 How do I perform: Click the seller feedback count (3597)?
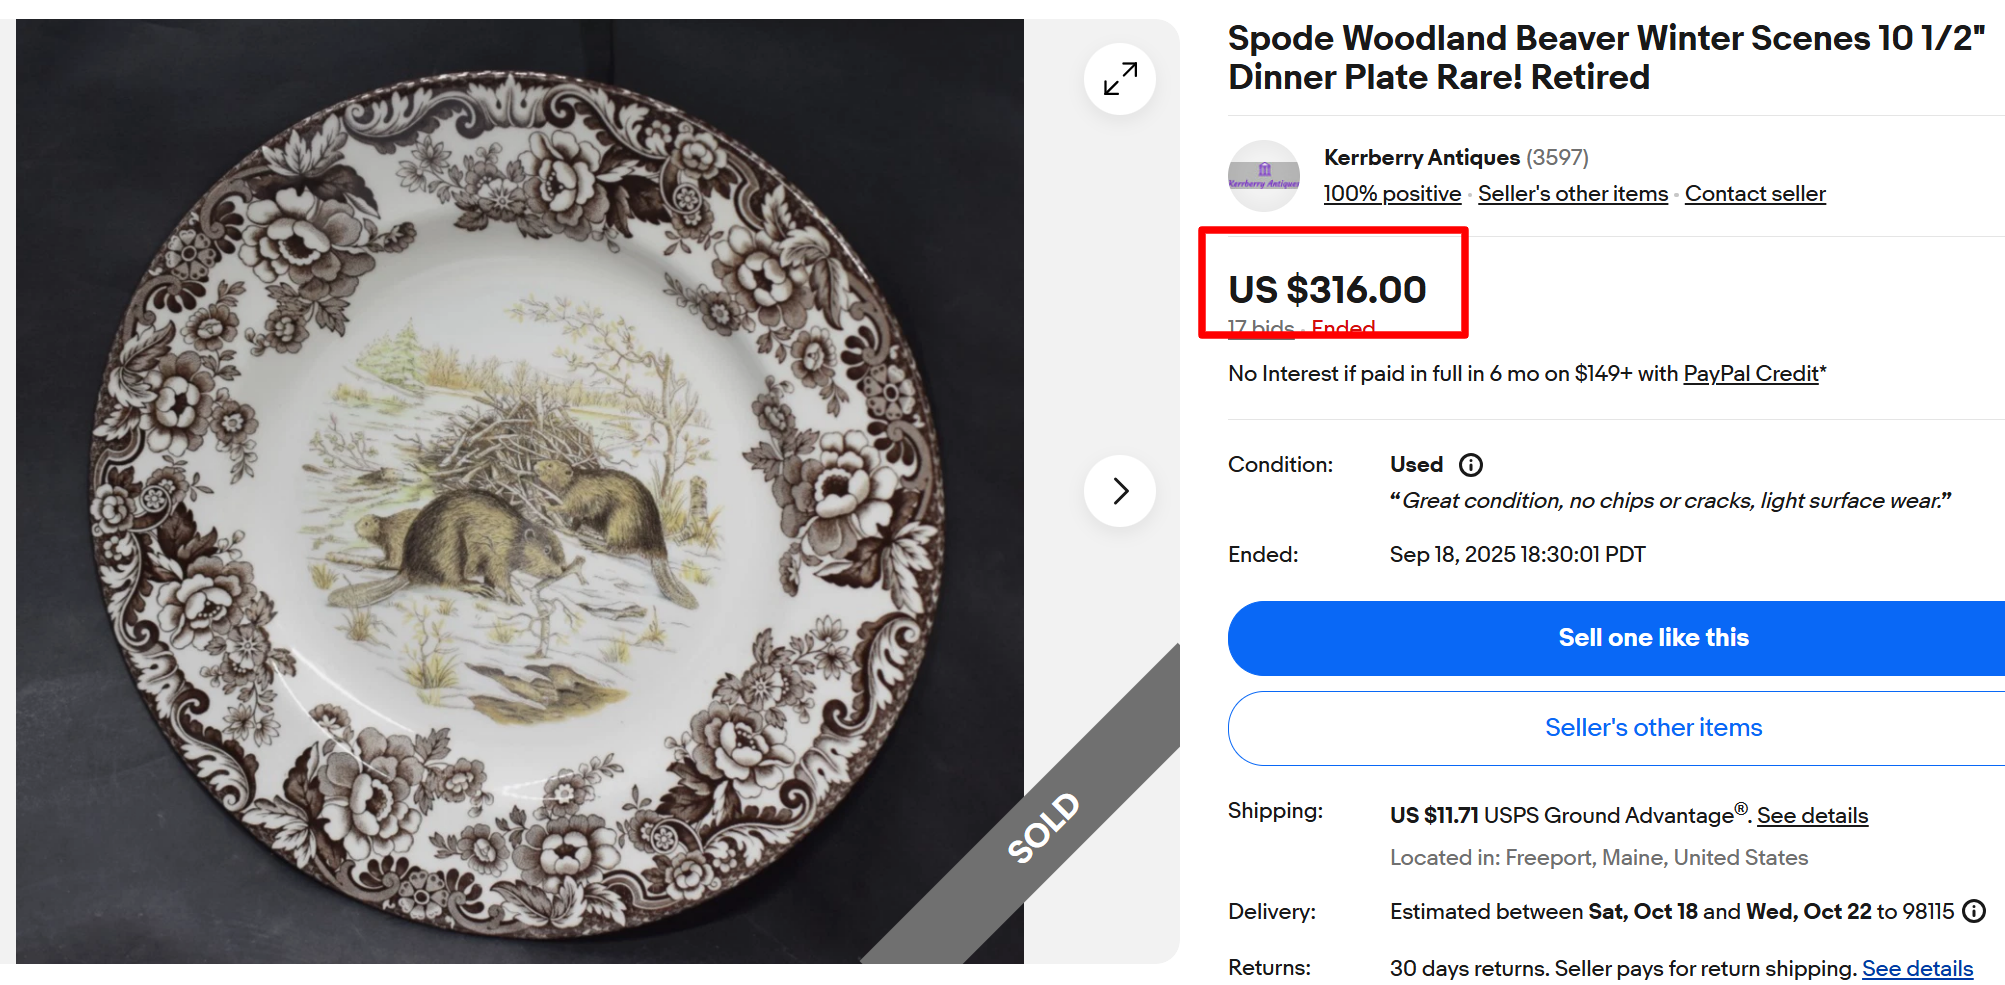pyautogui.click(x=1557, y=158)
